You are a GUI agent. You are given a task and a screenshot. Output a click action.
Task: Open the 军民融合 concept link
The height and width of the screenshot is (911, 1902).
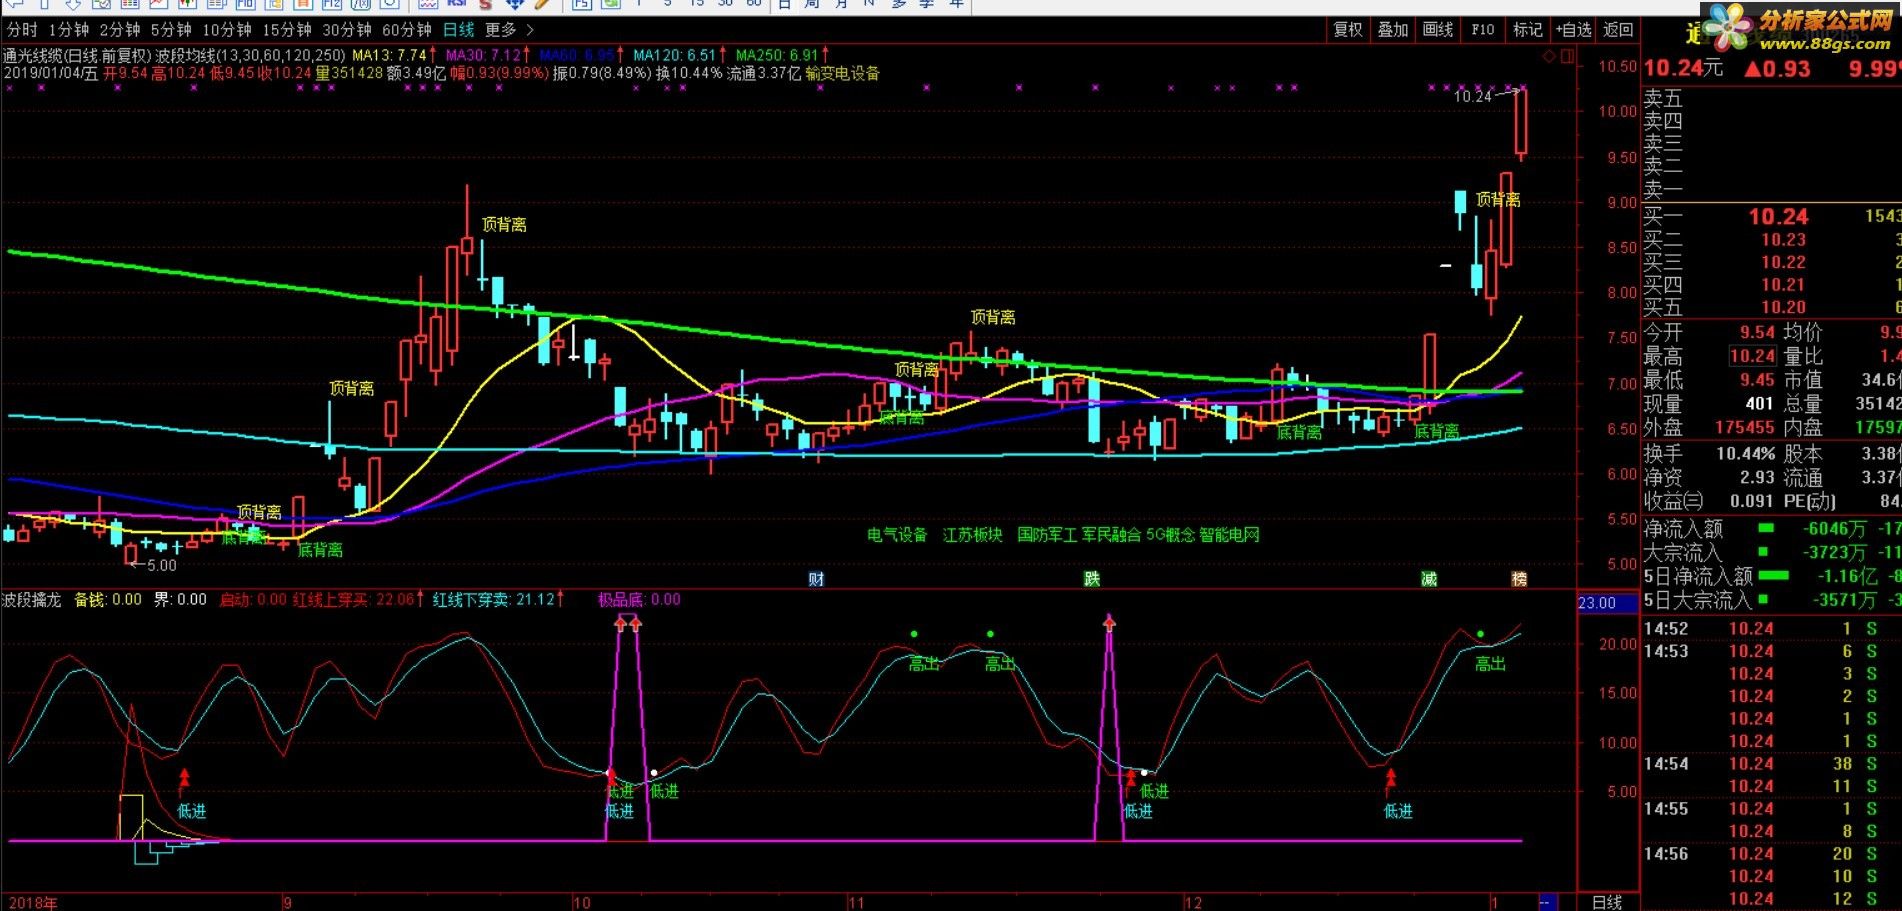tap(1111, 535)
